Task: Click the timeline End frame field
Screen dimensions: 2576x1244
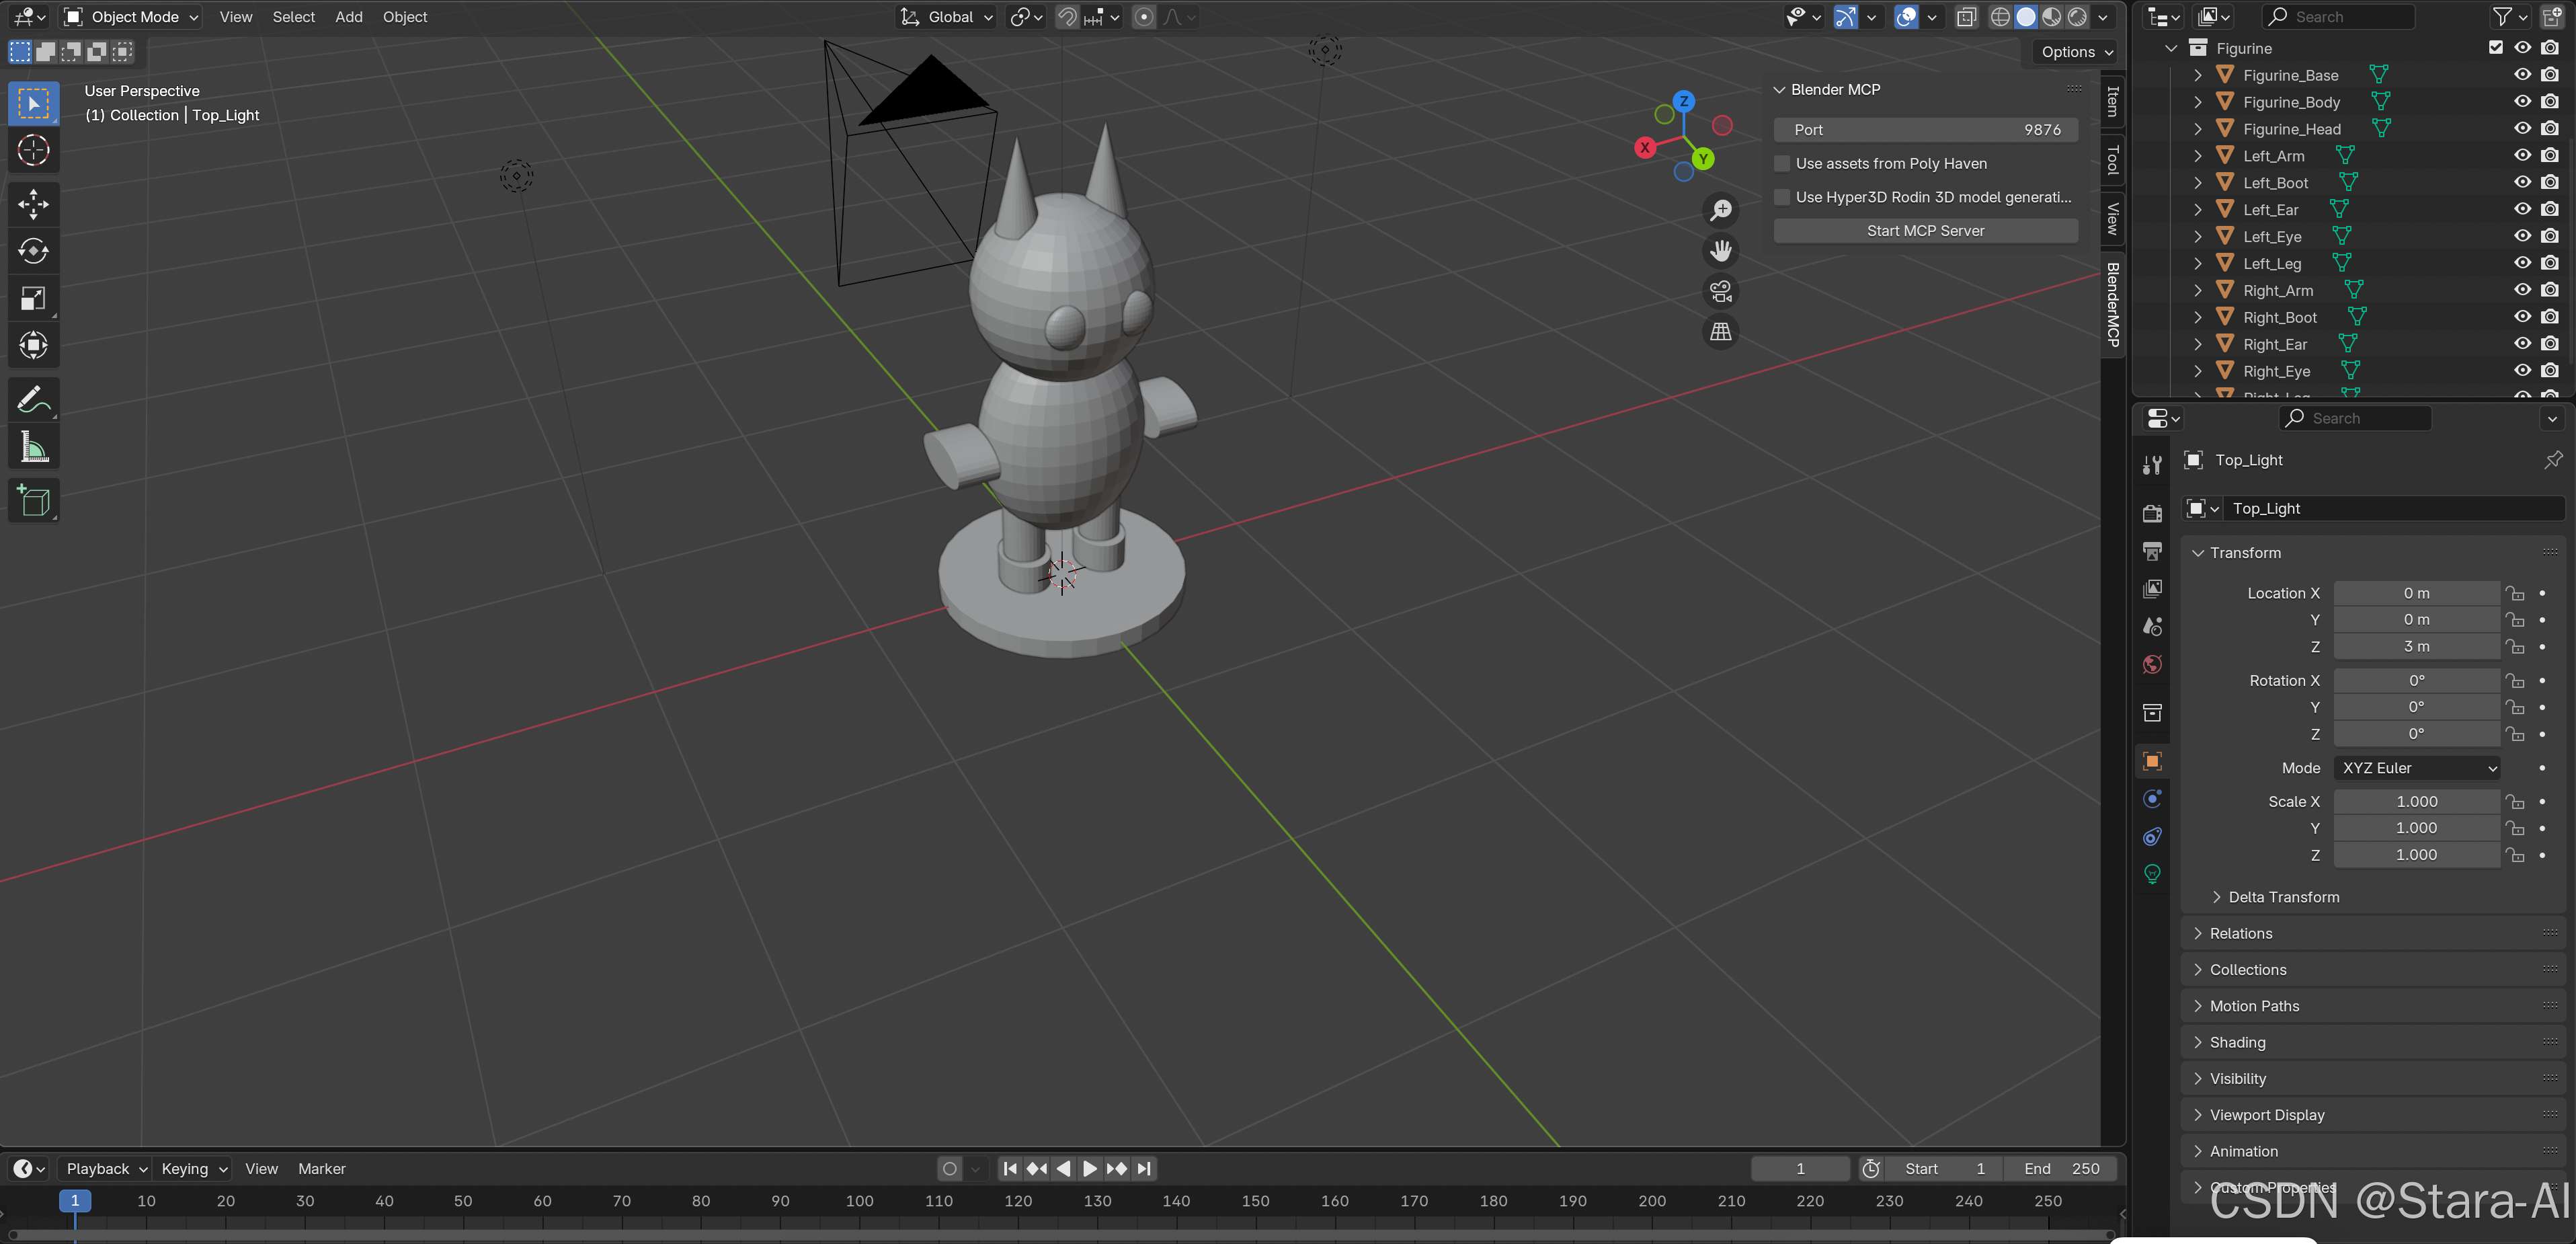Action: coord(2060,1169)
